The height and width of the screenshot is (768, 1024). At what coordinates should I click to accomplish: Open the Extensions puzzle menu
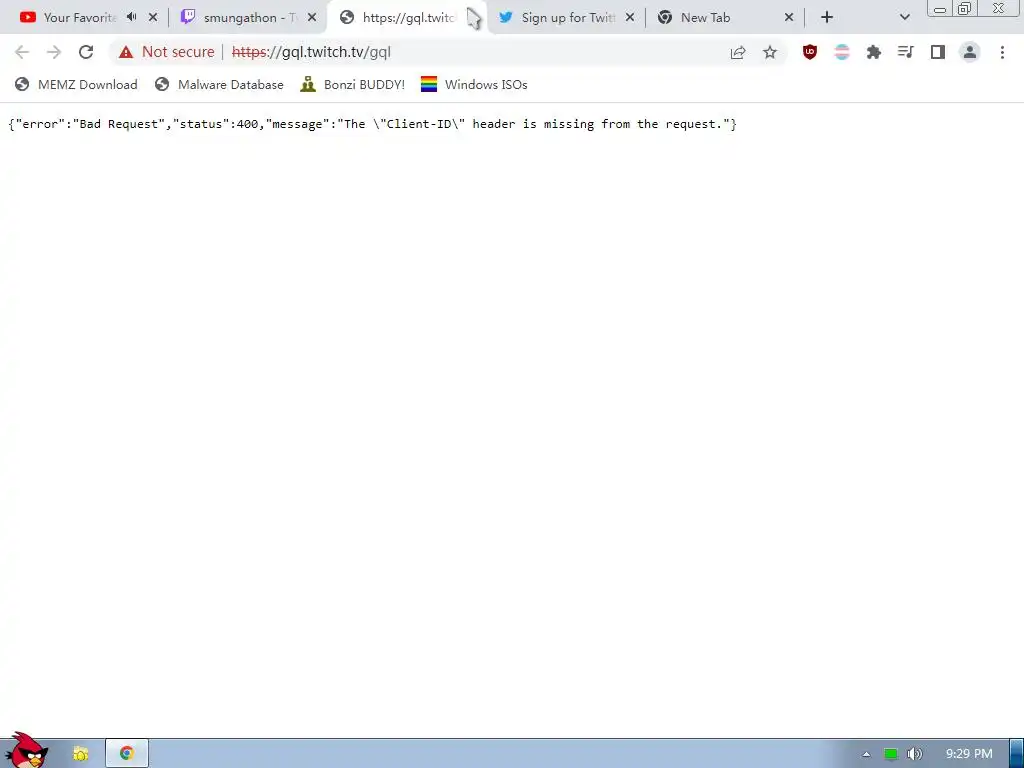(x=874, y=52)
